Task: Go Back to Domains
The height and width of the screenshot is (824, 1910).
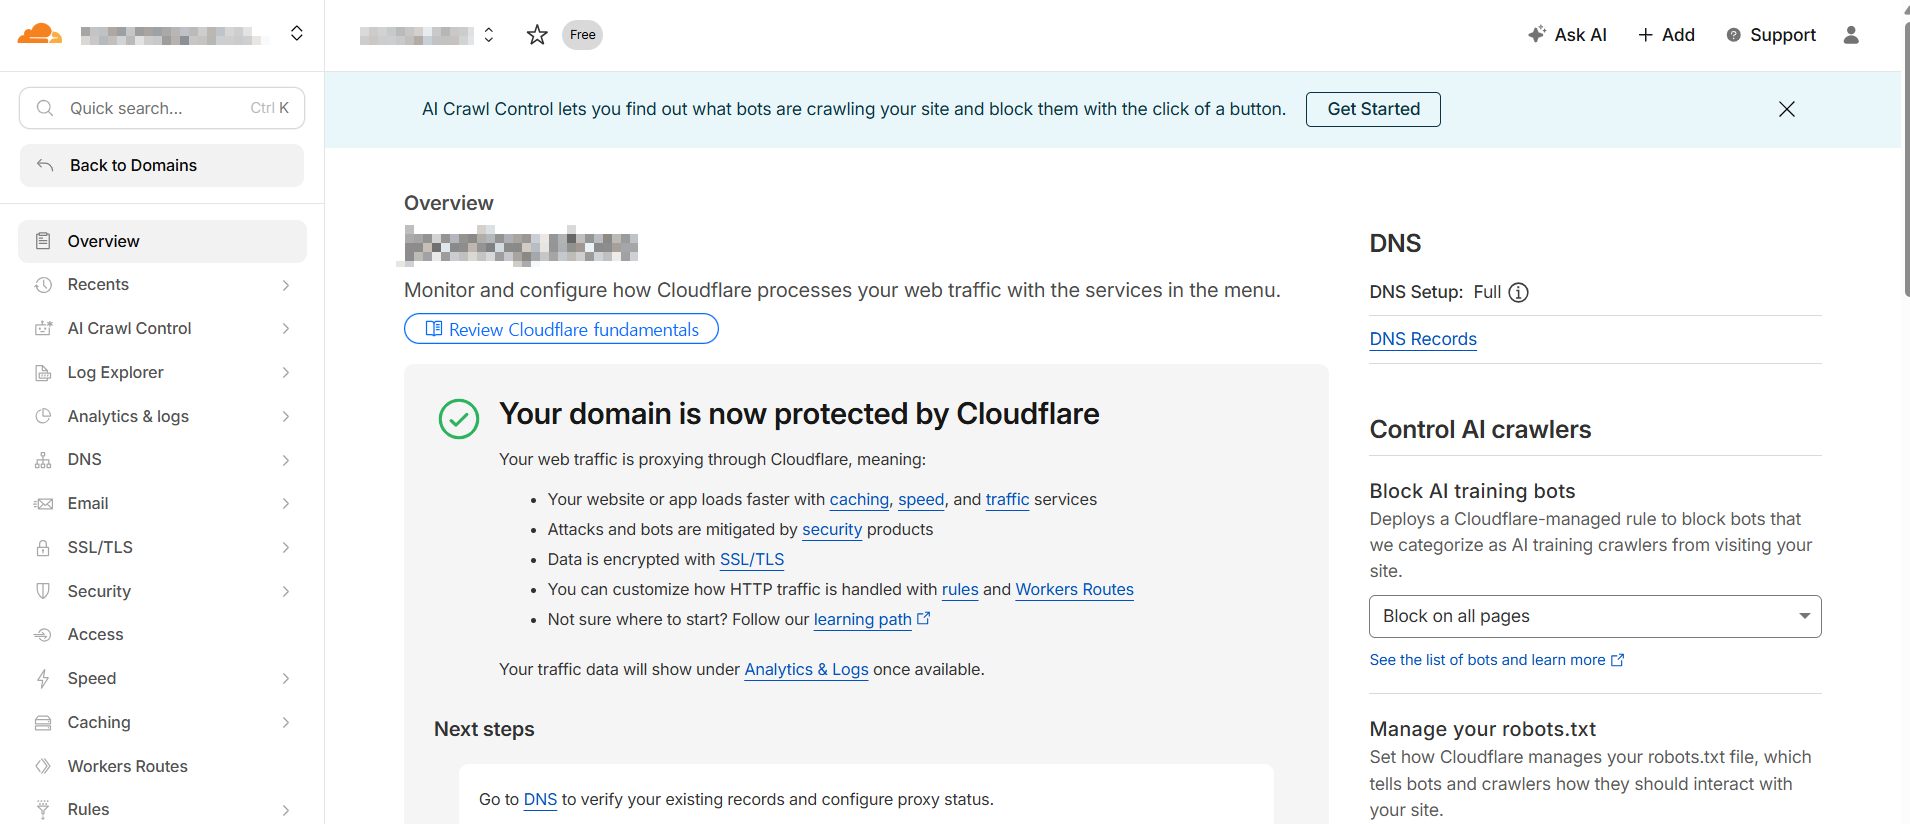Action: tap(162, 165)
